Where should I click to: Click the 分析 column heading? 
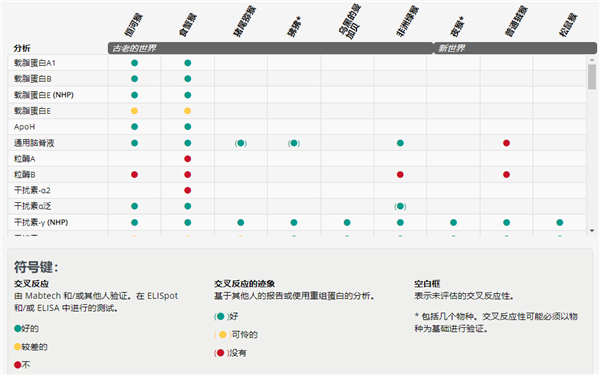pyautogui.click(x=22, y=48)
